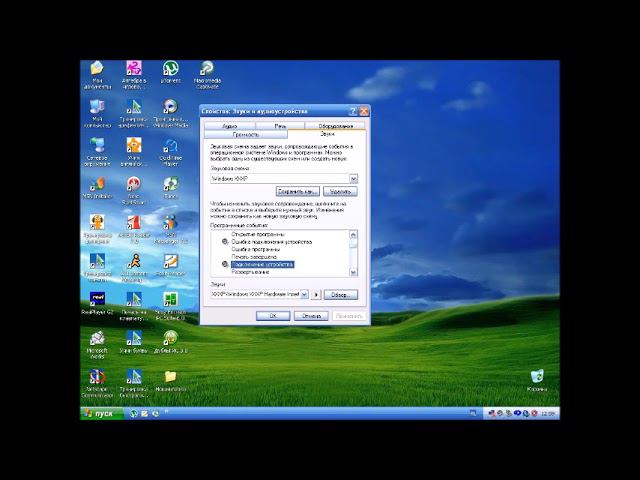This screenshot has height=480, width=640.
Task: Launch the AOL Instant Messenger running man icon
Action: coord(134,268)
